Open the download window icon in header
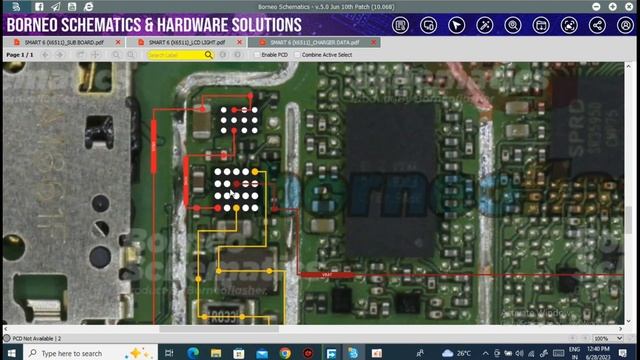Image resolution: width=640 pixels, height=360 pixels. (541, 25)
